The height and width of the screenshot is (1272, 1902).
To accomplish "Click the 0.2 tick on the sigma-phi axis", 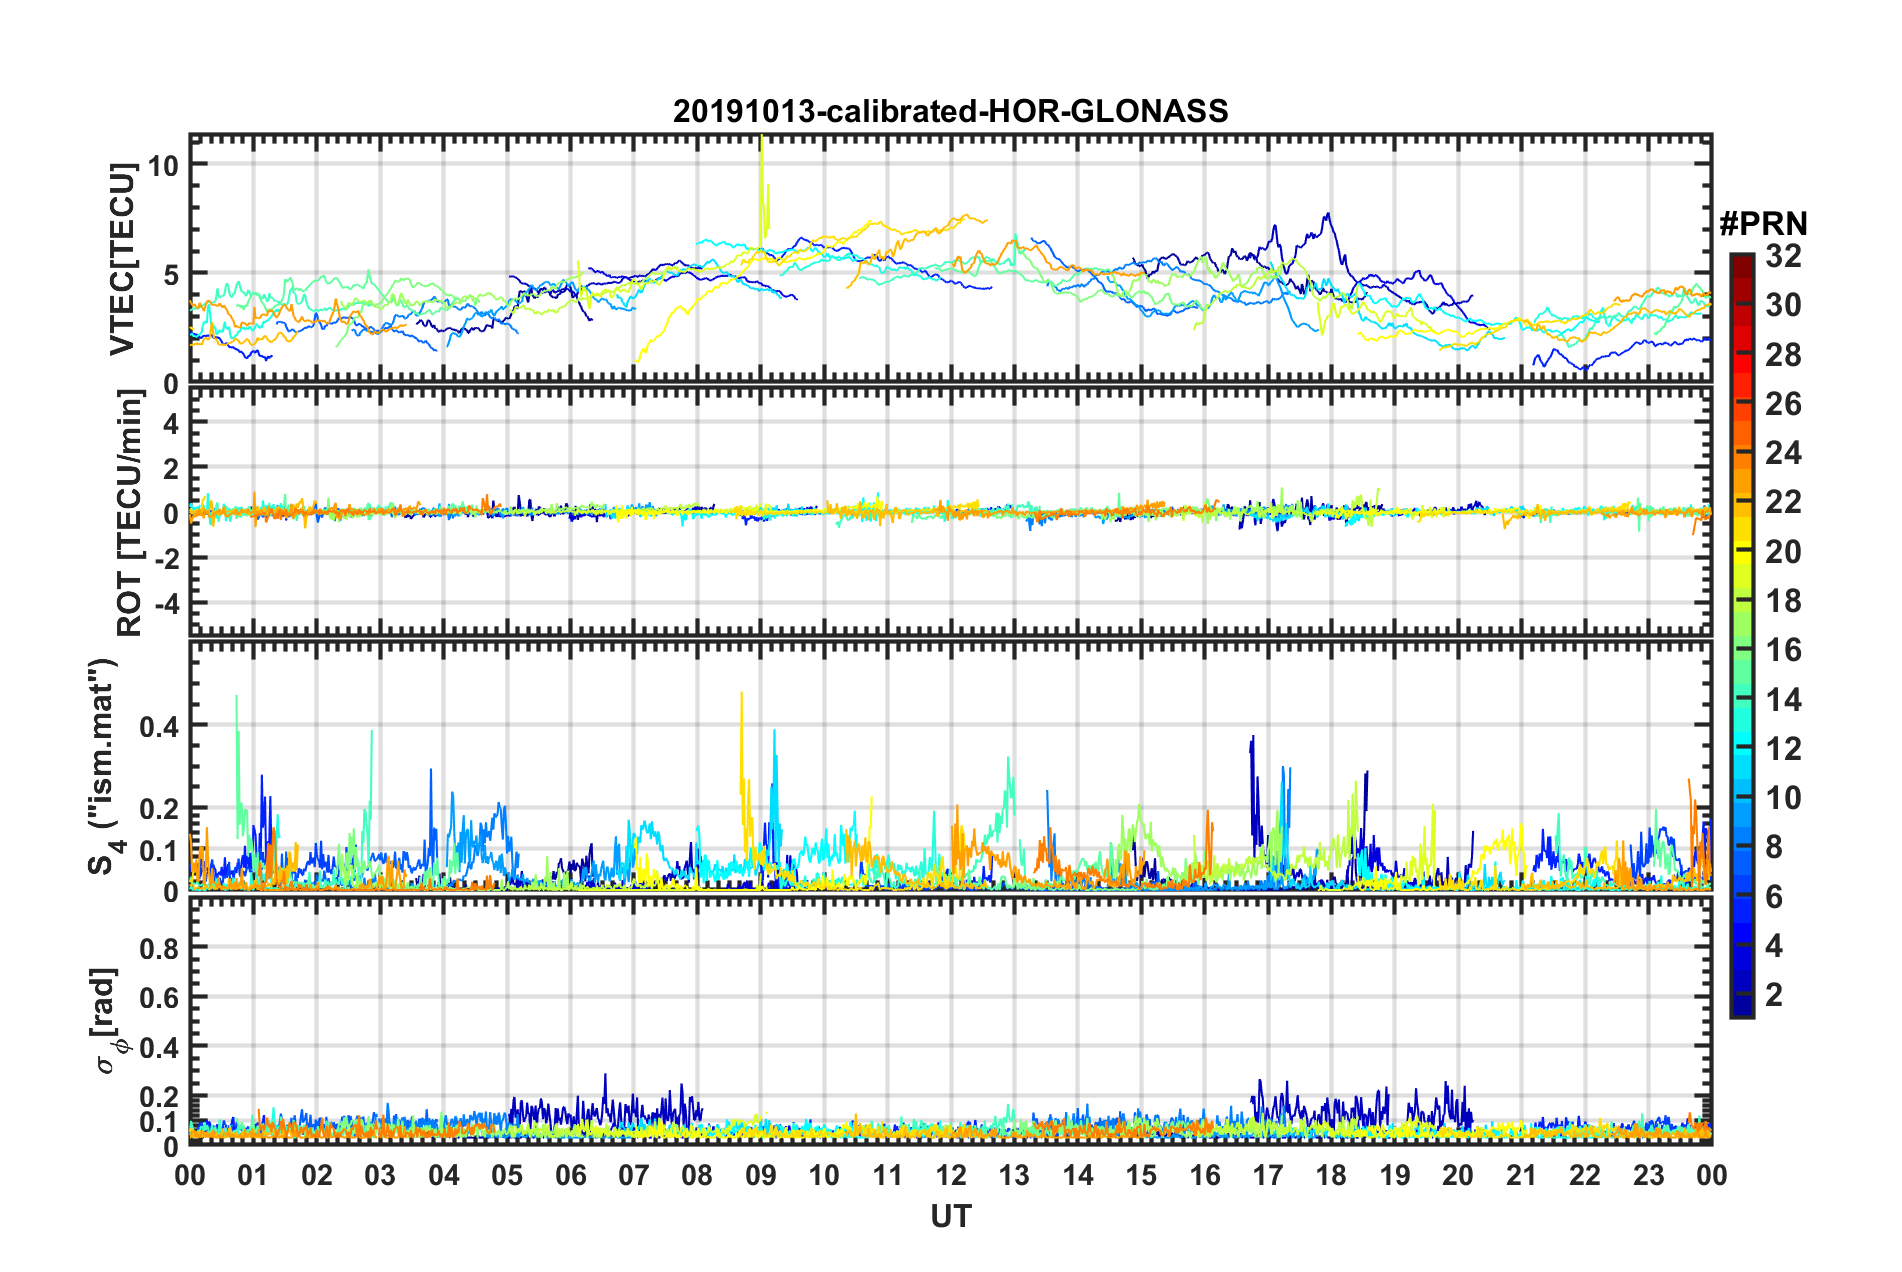I will 160,1098.
